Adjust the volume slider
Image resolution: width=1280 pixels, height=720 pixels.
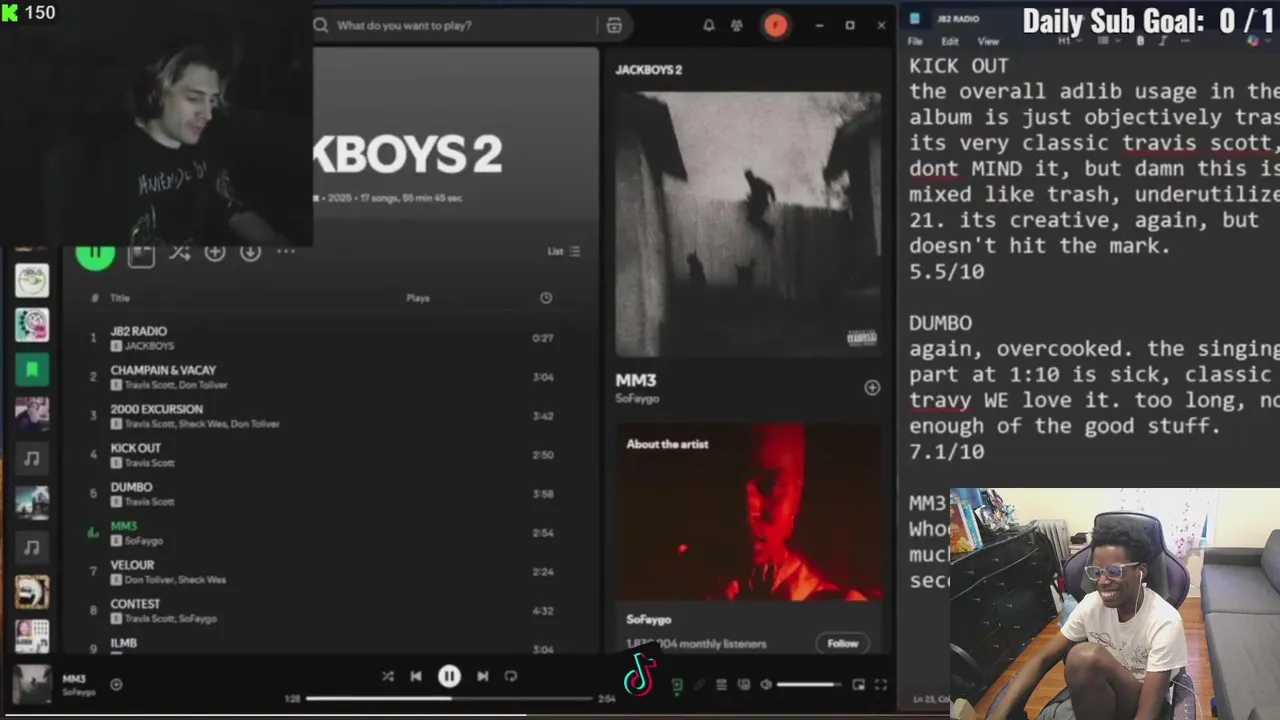click(x=809, y=685)
